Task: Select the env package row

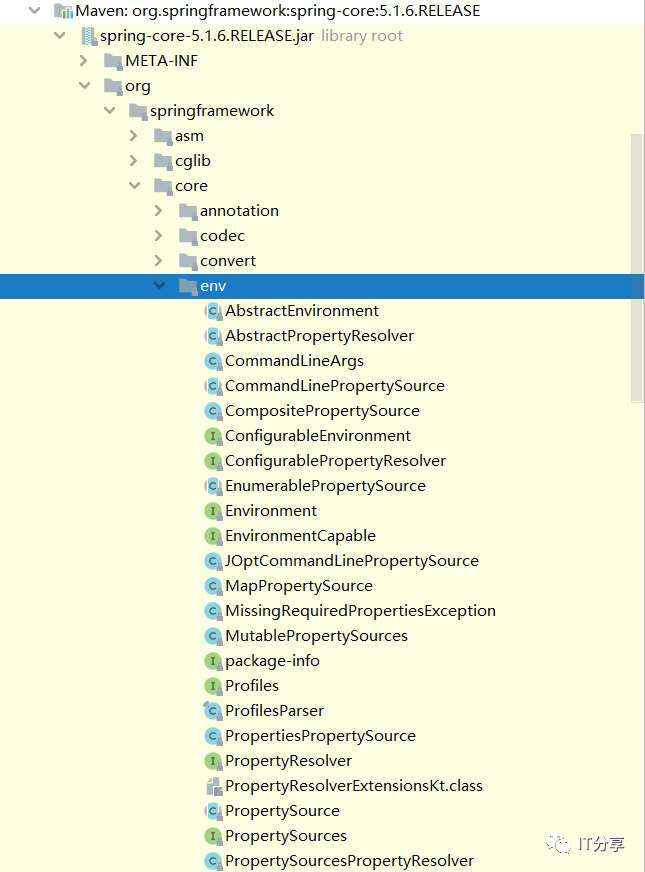Action: point(322,286)
